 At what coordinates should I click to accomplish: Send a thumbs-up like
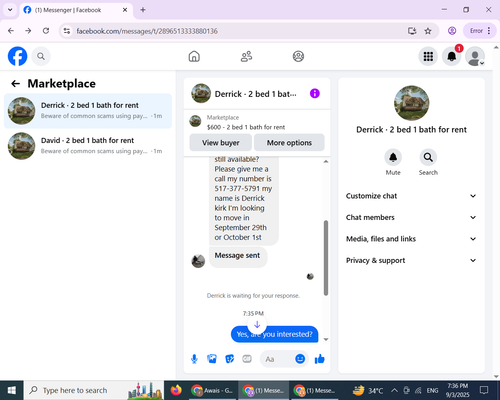click(x=320, y=359)
